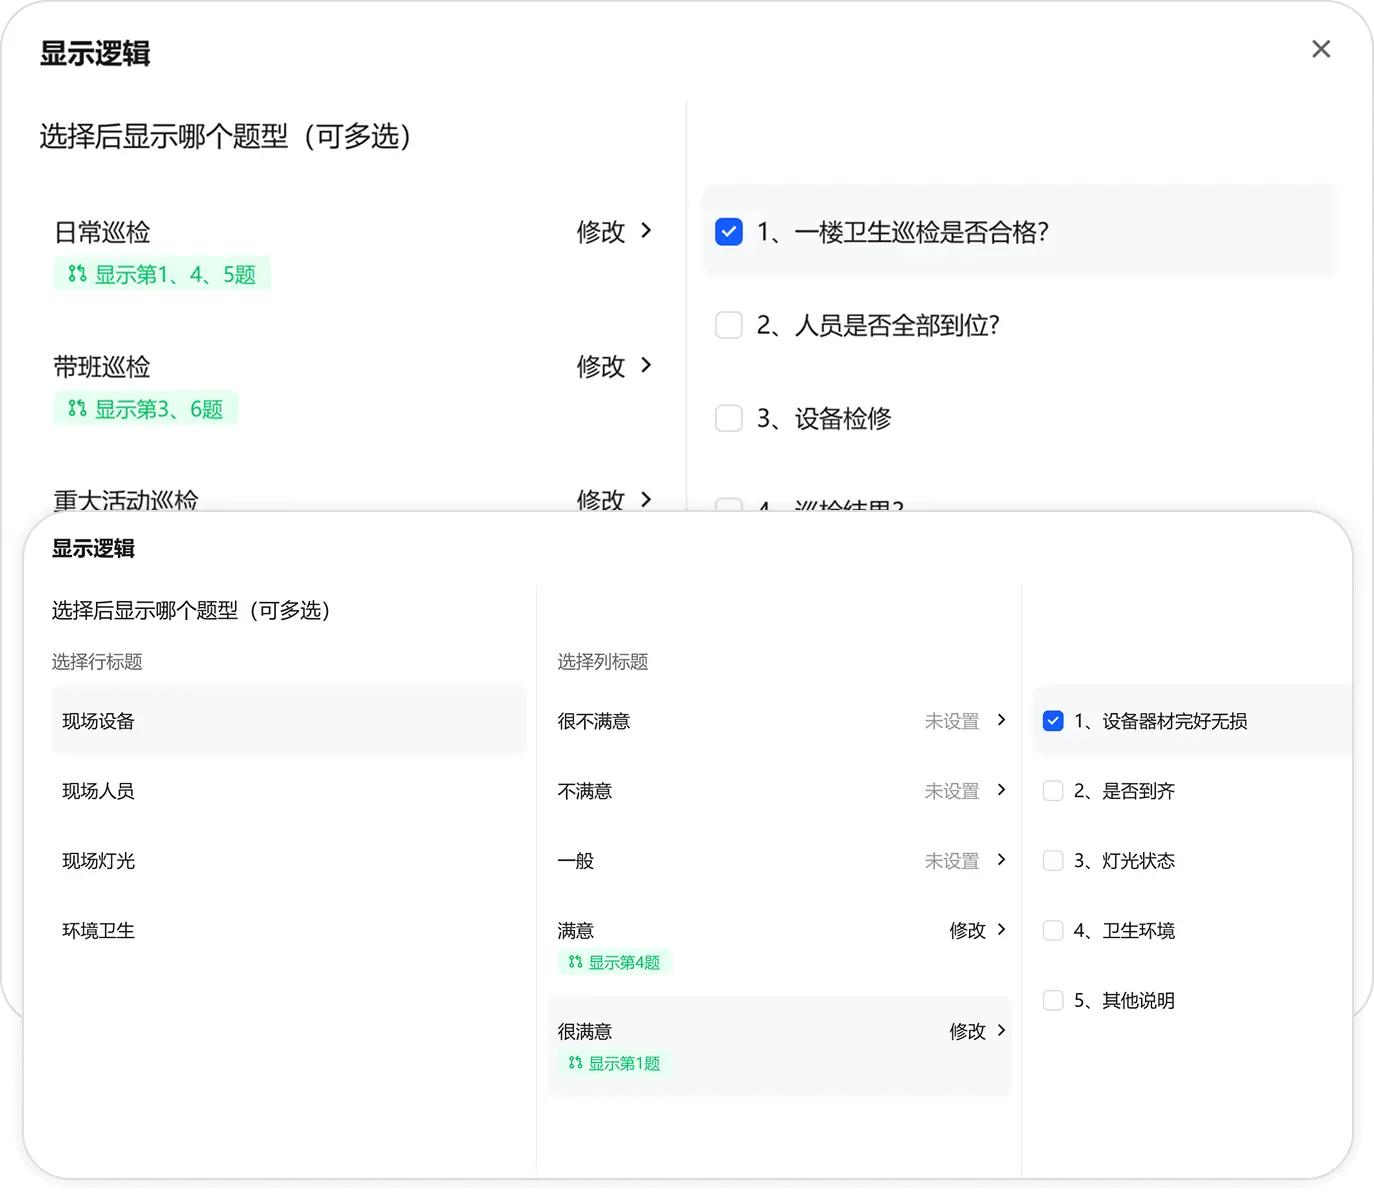
Task: Expand chevron for 满意 row
Action: 1001,930
